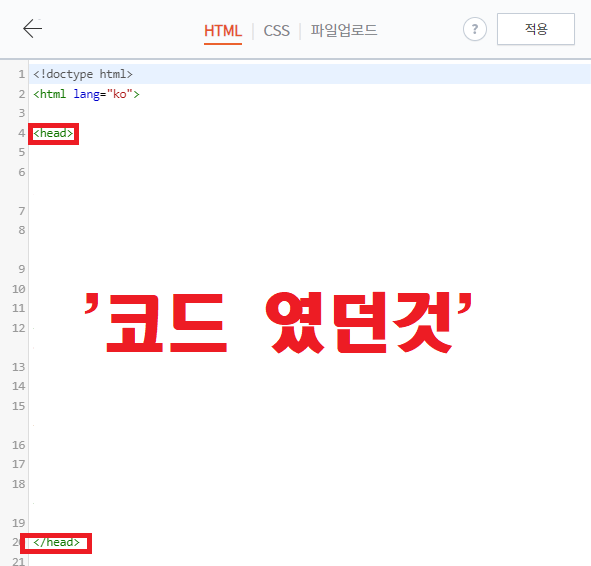Screen dimensions: 591x566
Task: Switch to the CSS tab
Action: point(277,31)
